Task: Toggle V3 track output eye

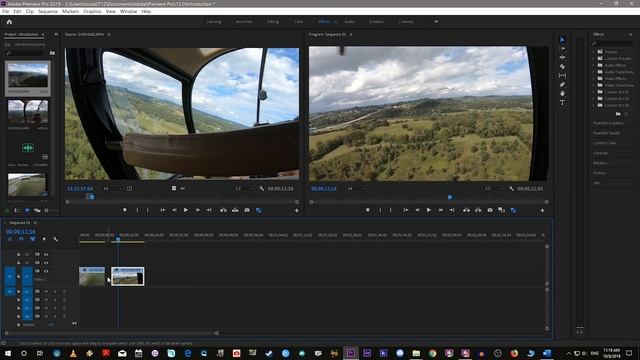Action: [46, 254]
